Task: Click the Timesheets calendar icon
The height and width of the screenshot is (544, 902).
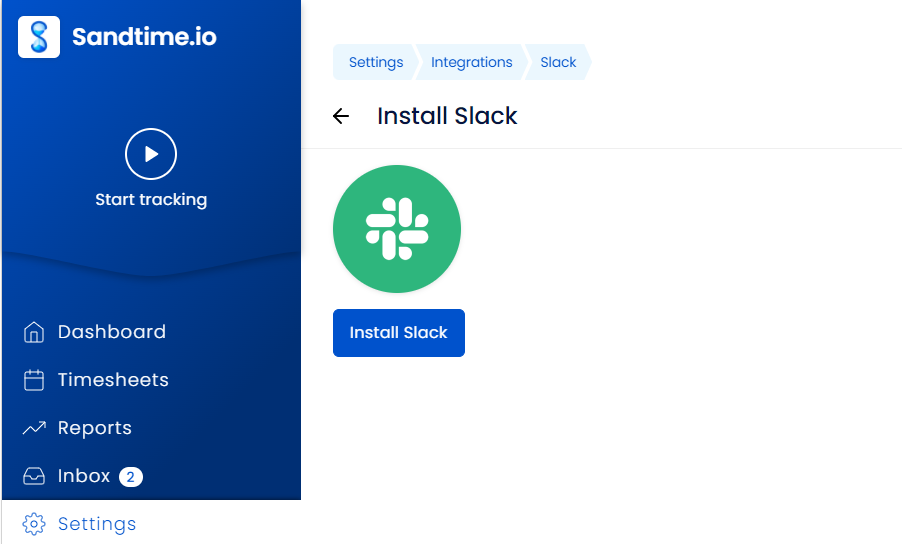Action: pos(34,380)
